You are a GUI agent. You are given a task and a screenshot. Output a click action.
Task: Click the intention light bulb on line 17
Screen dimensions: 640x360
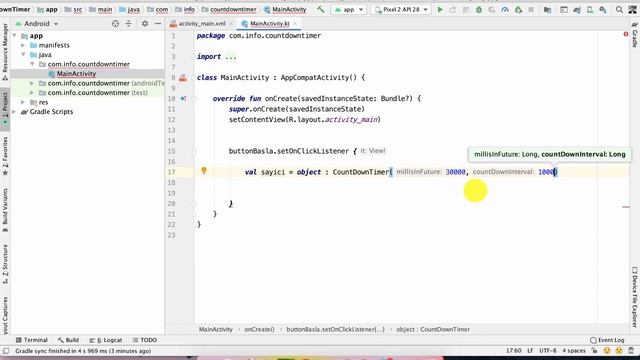[x=204, y=171]
